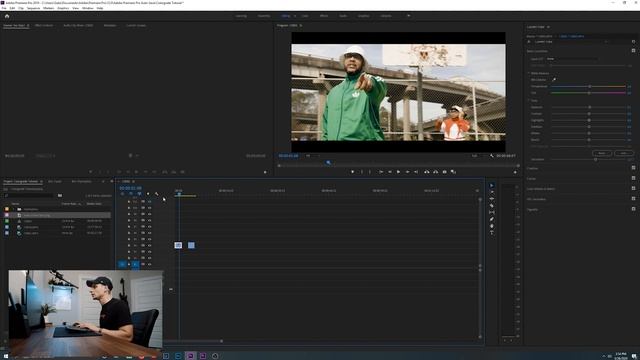Open timeline display settings wrench
This screenshot has height=360, width=640.
coord(156,193)
